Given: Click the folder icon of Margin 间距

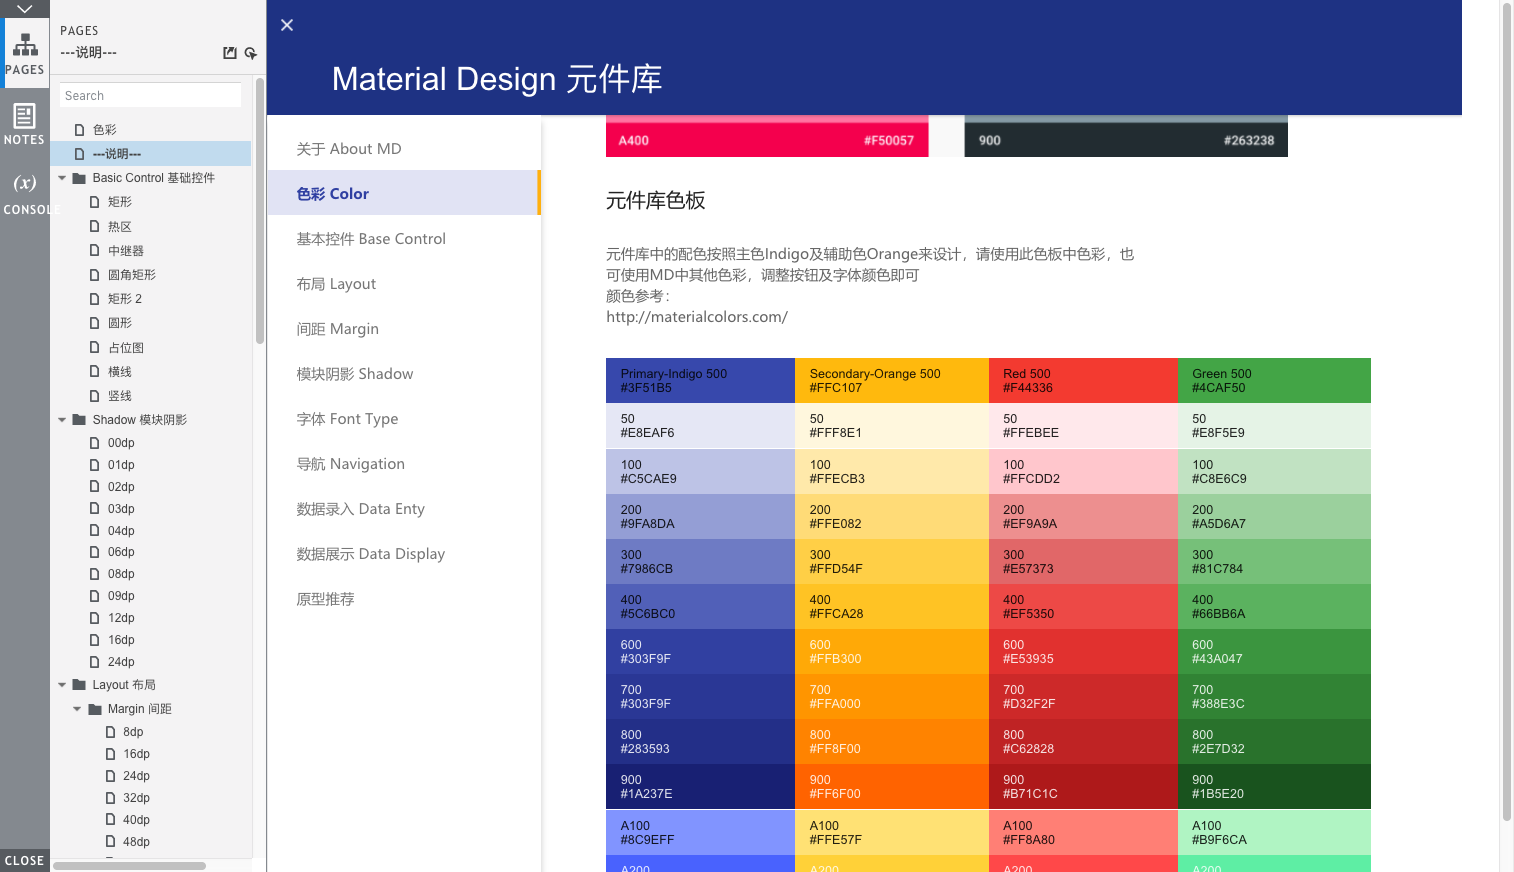Looking at the screenshot, I should pyautogui.click(x=95, y=709).
